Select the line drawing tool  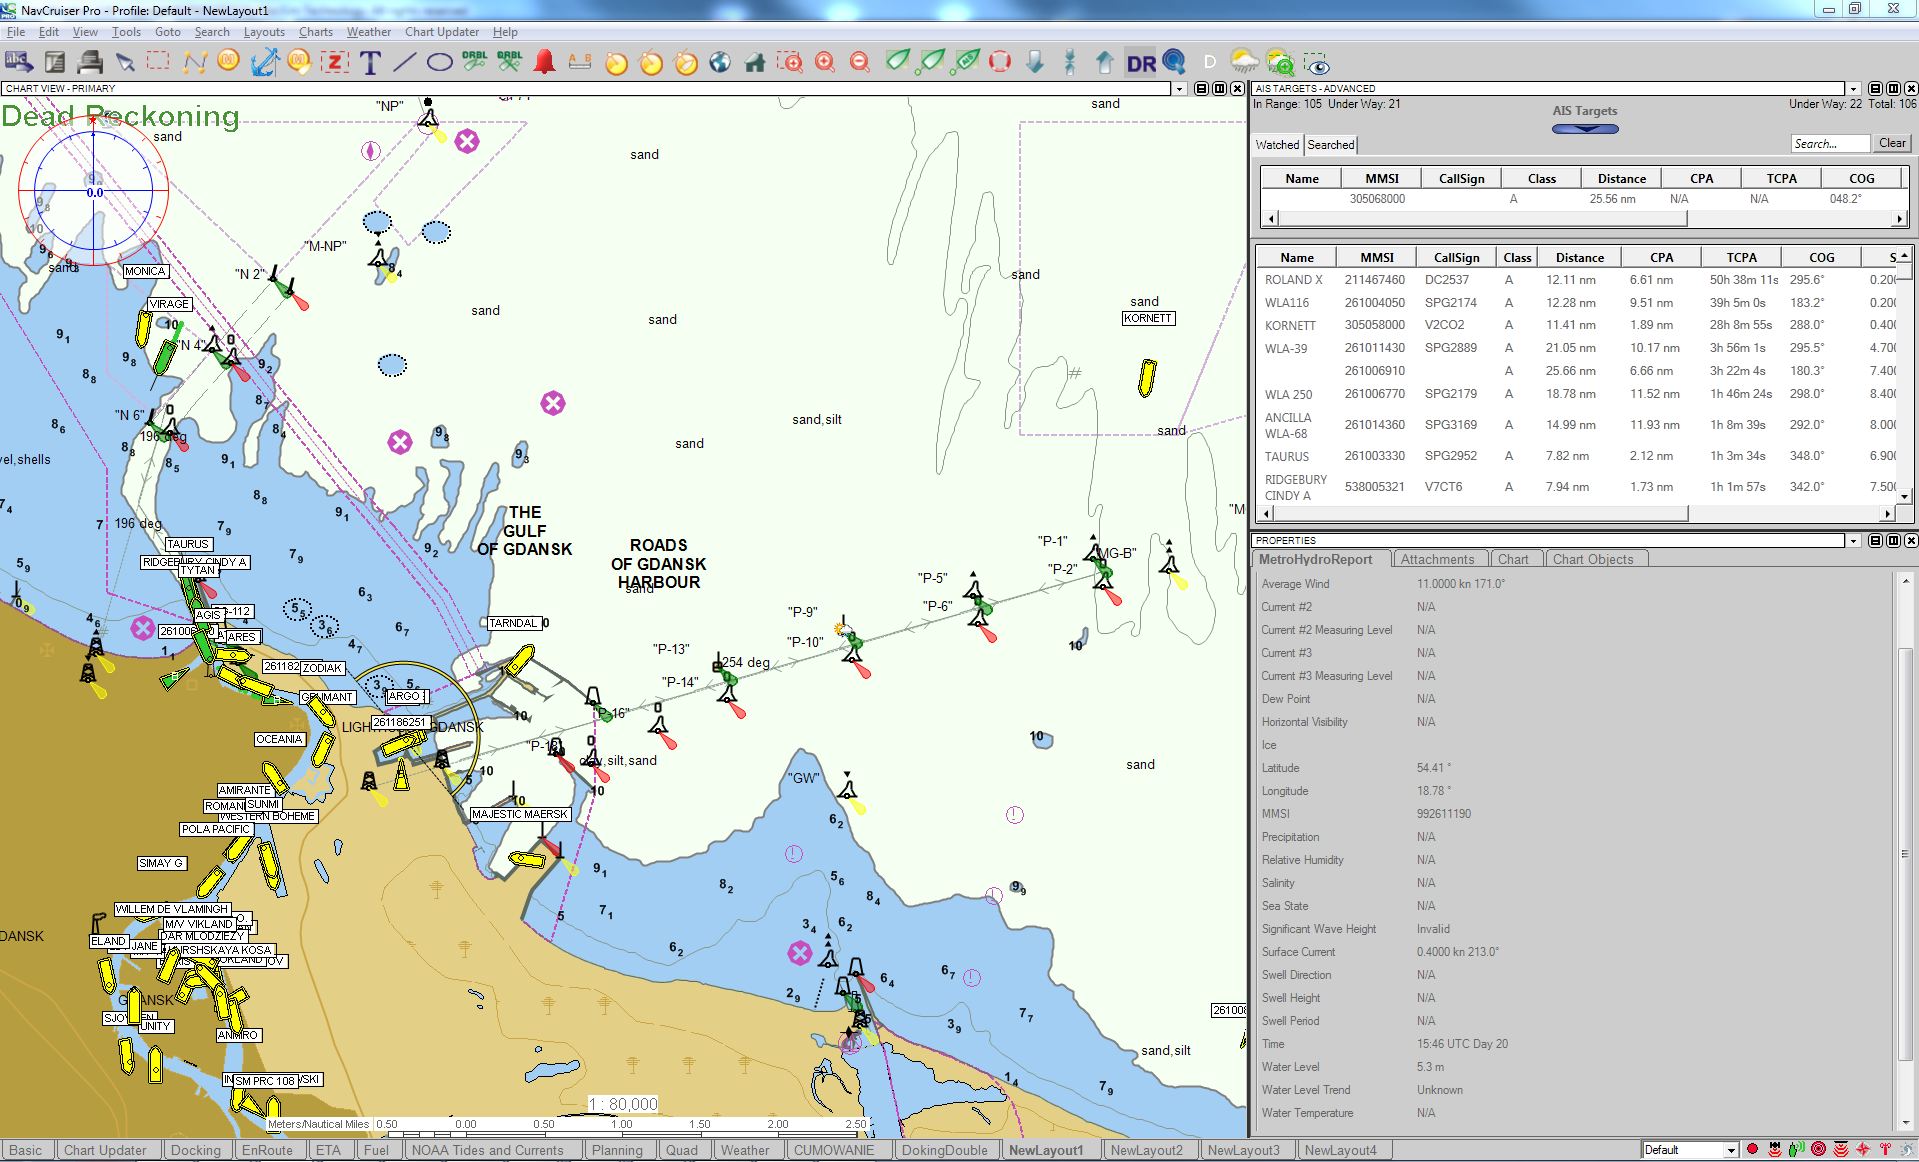[x=404, y=63]
